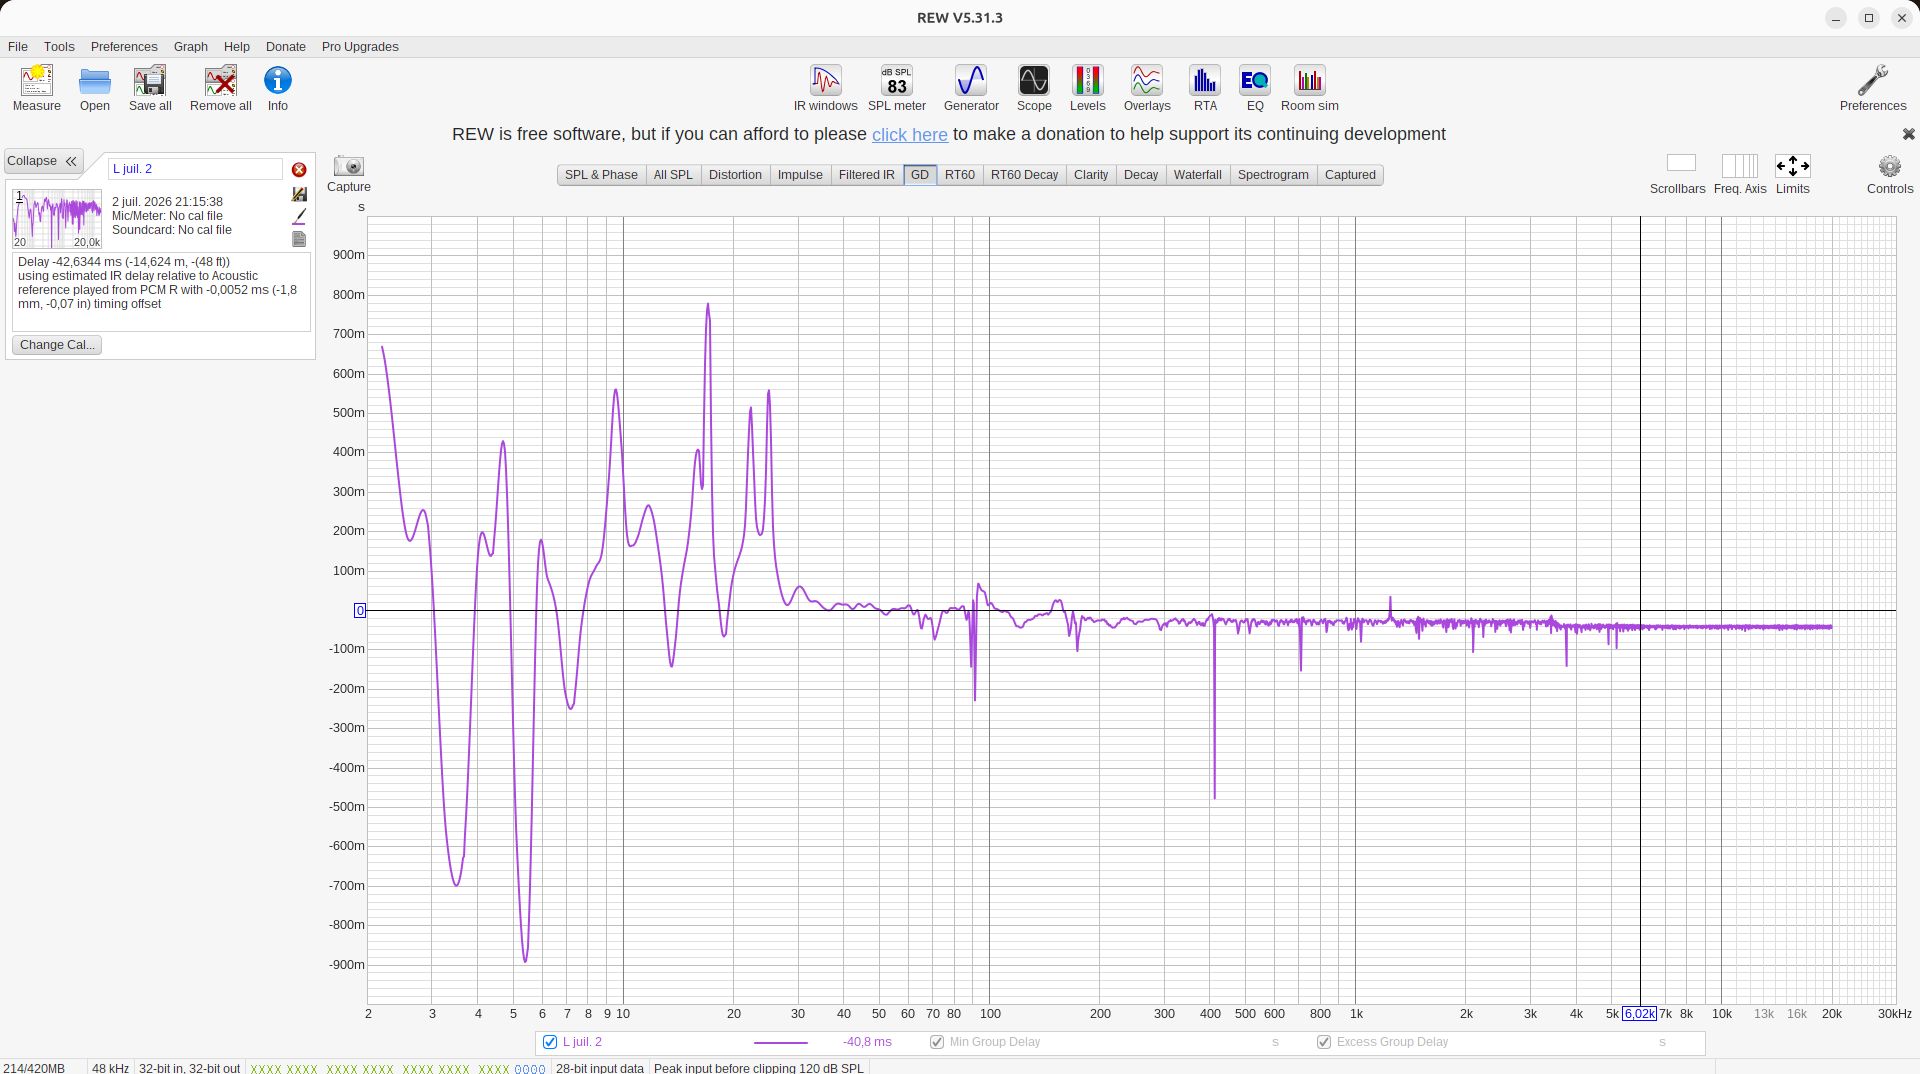This screenshot has width=1920, height=1074.
Task: Click the 214/420MB memory indicator
Action: [x=34, y=1068]
